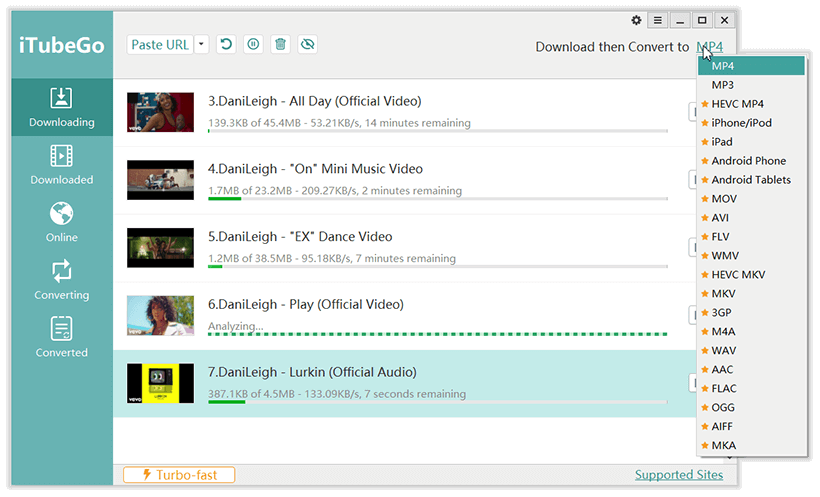Click the trash icon to delete downloads
This screenshot has height=497, width=820.
280,44
